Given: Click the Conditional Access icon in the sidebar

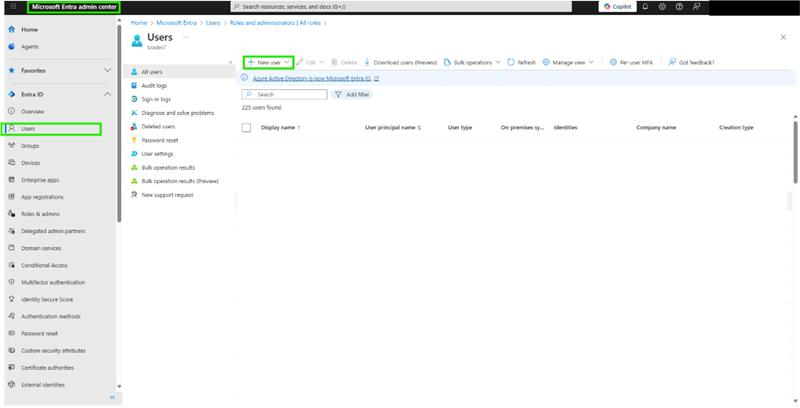Looking at the screenshot, I should 12,265.
